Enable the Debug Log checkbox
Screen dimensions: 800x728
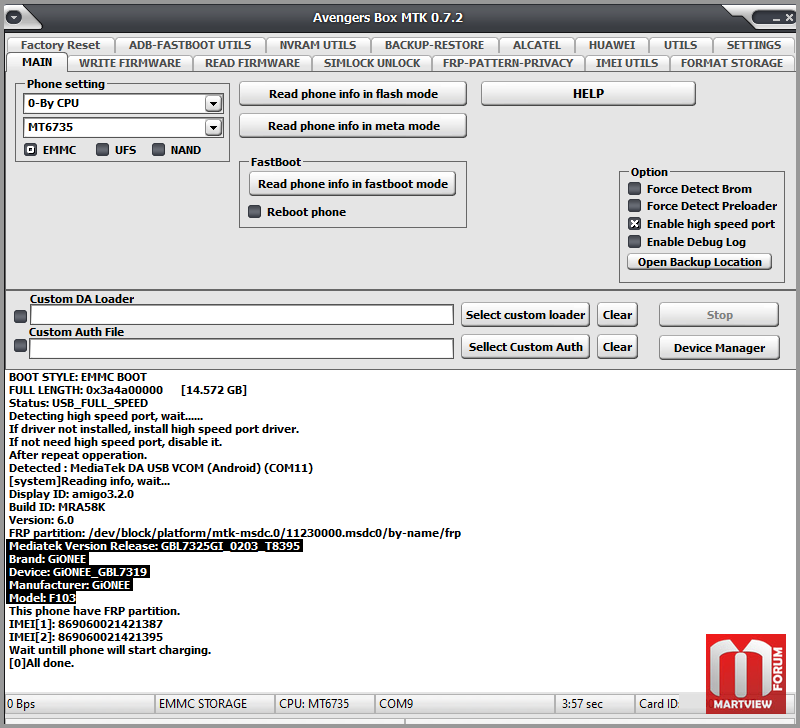point(634,242)
